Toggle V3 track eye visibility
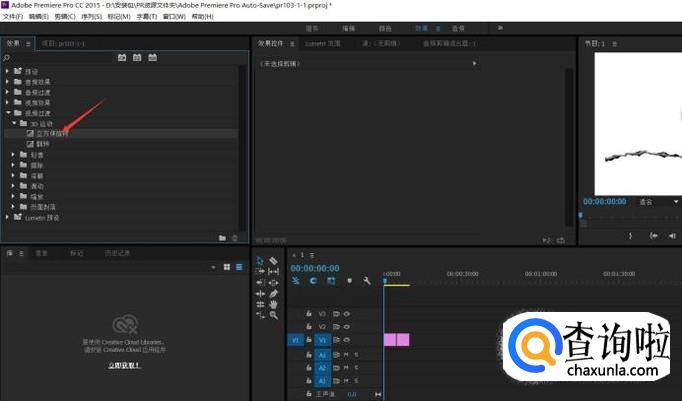This screenshot has width=682, height=401. (347, 313)
